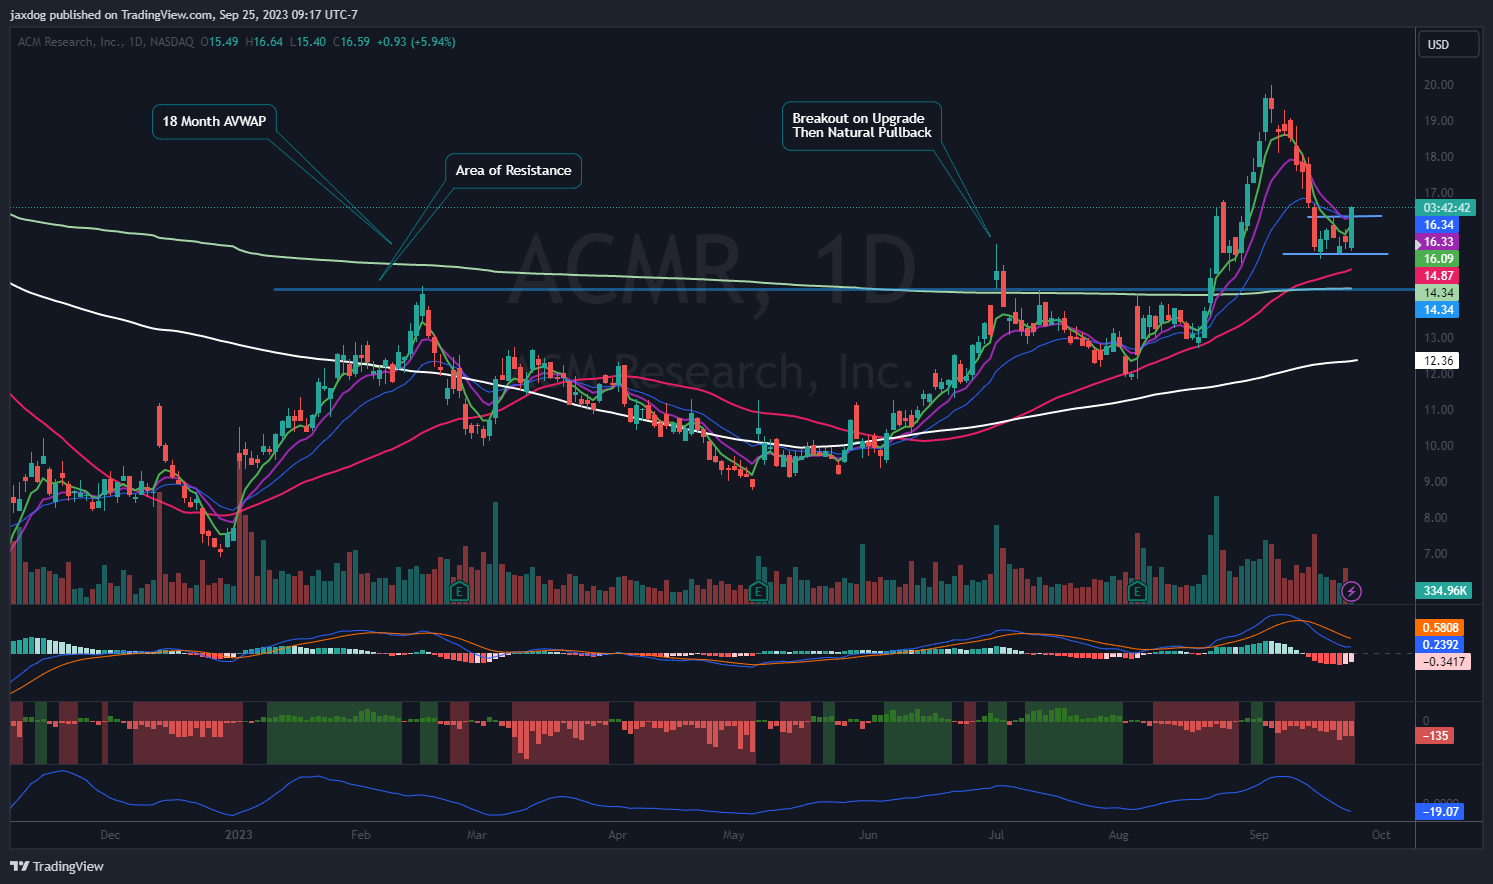
Task: Click the blue 0.2392 MACD label
Action: [1442, 645]
